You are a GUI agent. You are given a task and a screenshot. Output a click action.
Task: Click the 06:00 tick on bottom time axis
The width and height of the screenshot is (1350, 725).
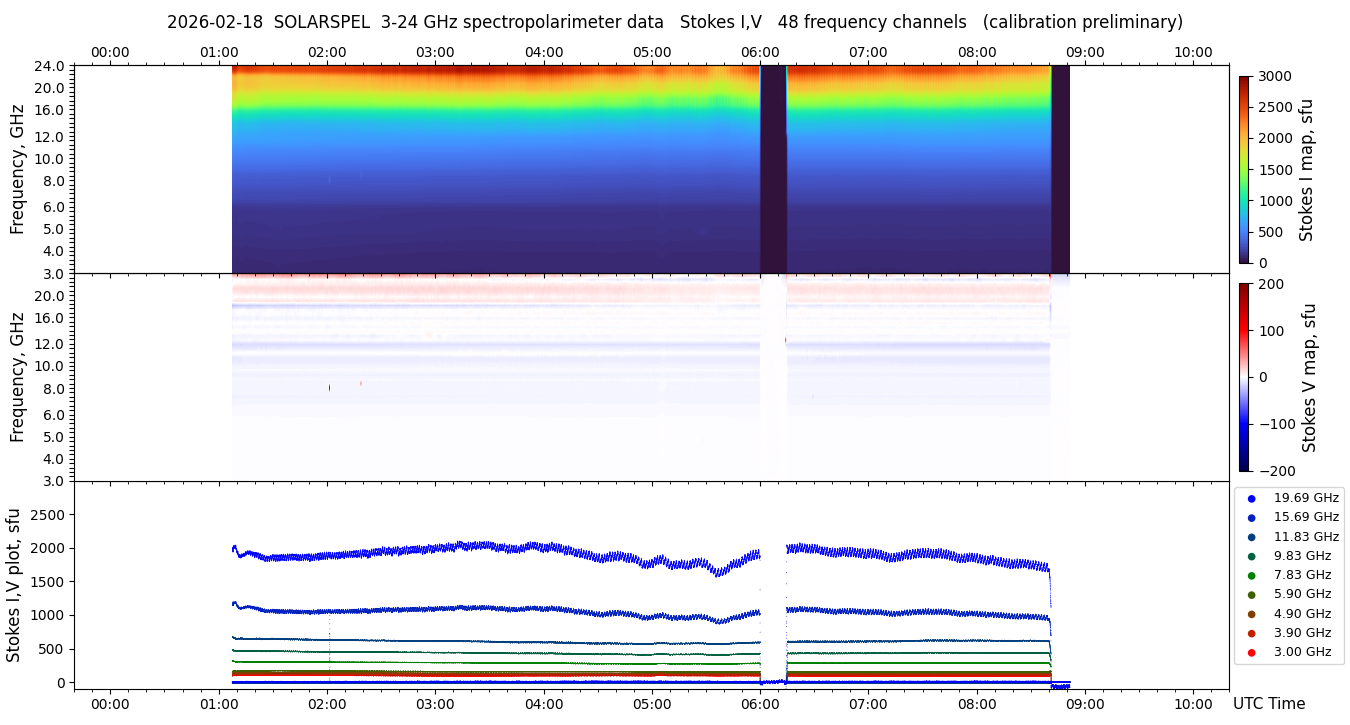(x=760, y=704)
